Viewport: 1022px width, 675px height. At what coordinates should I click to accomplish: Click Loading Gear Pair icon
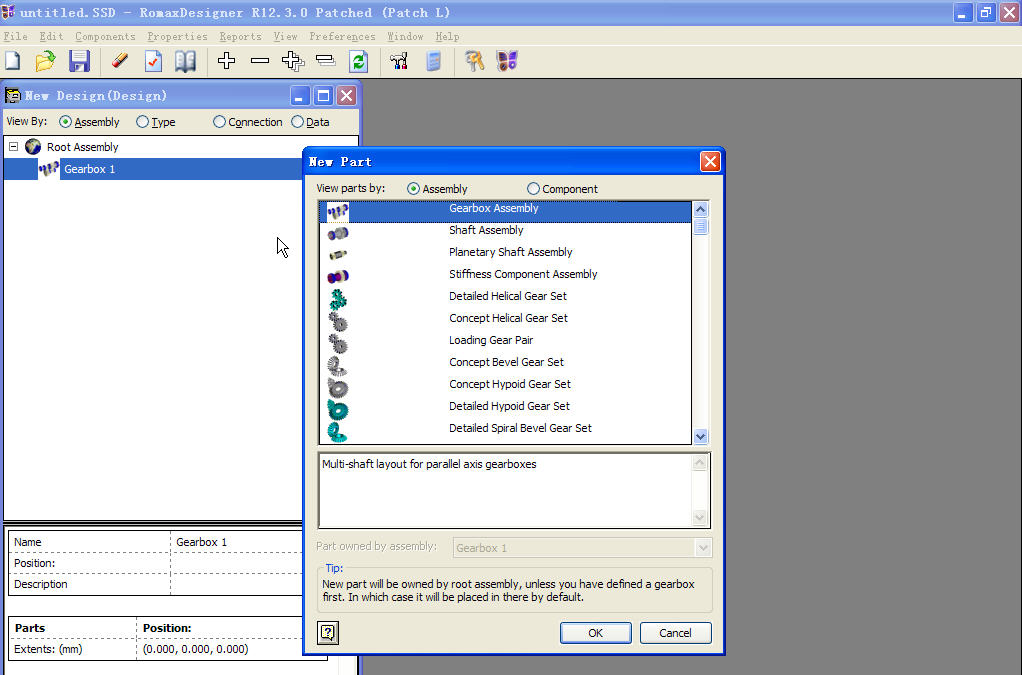(x=338, y=343)
